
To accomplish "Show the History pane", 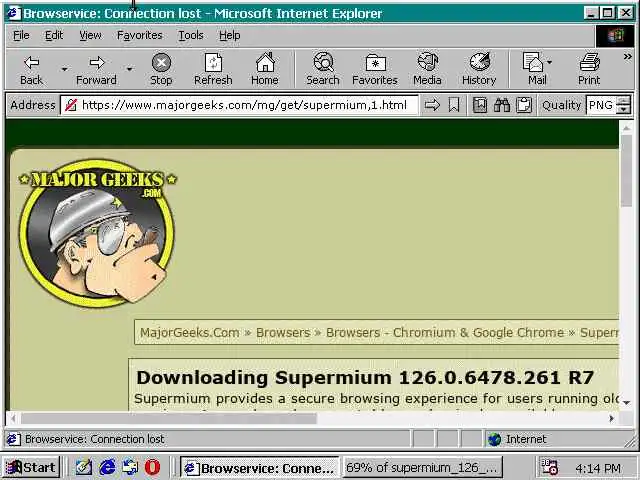I will (x=479, y=69).
